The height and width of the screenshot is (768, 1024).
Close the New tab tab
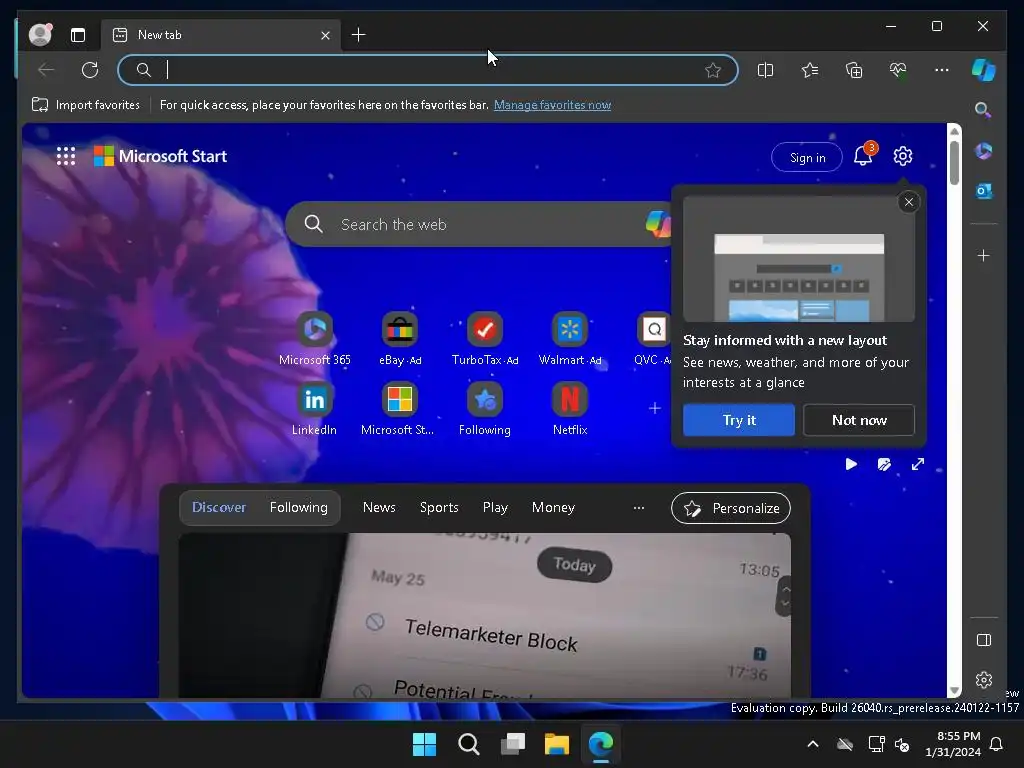[x=325, y=35]
